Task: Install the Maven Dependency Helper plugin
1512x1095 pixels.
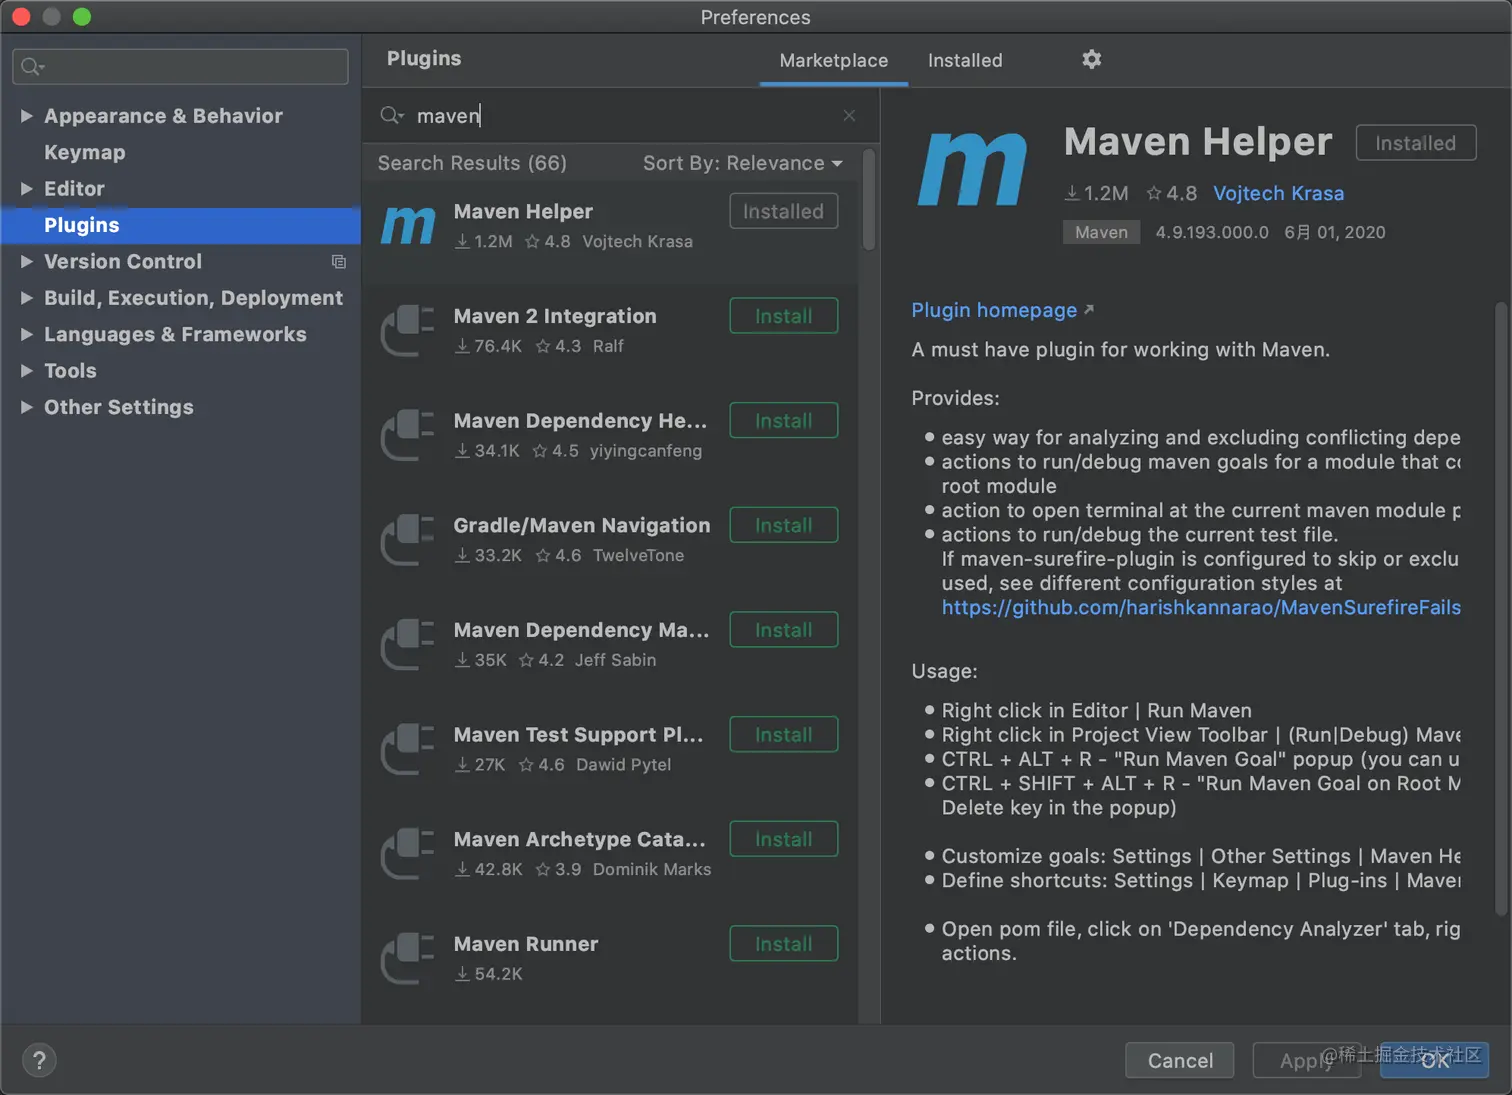Action: point(784,421)
